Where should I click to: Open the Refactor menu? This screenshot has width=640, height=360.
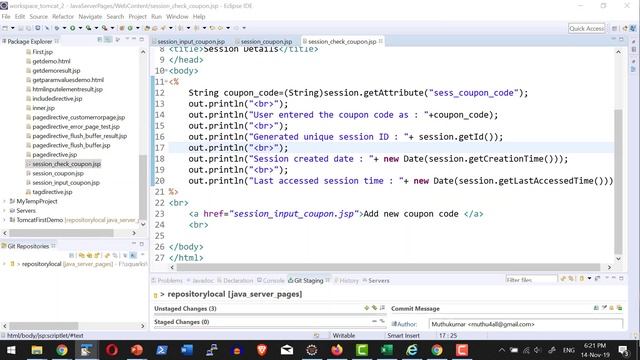pos(63,17)
